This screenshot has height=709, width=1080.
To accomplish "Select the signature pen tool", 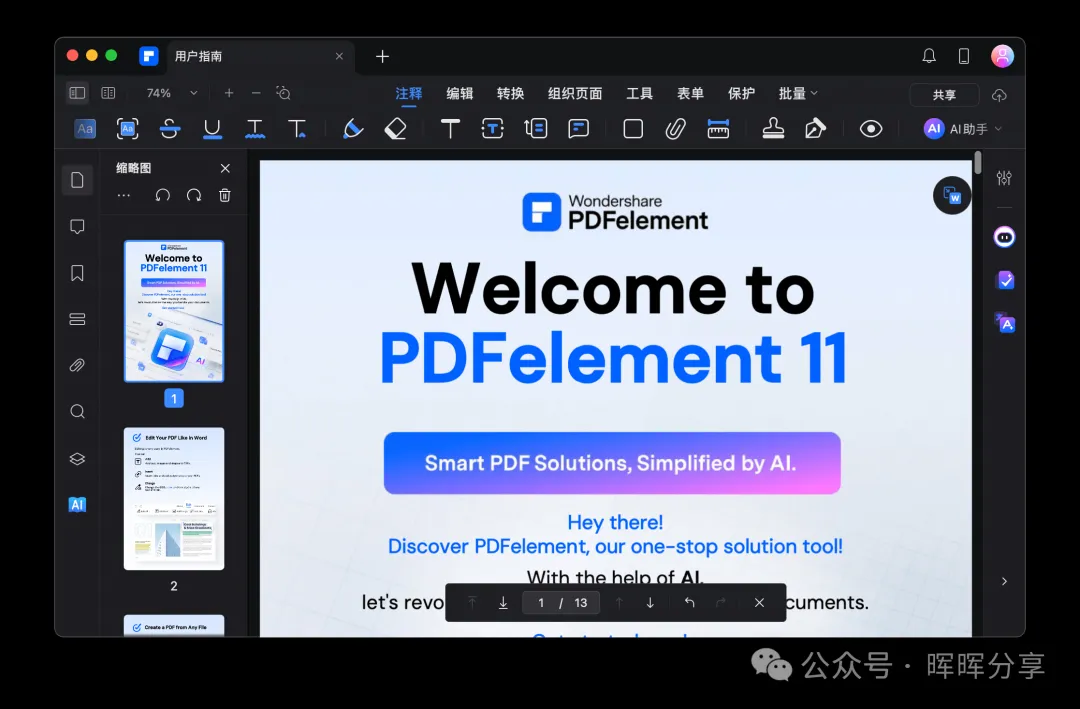I will [x=815, y=129].
